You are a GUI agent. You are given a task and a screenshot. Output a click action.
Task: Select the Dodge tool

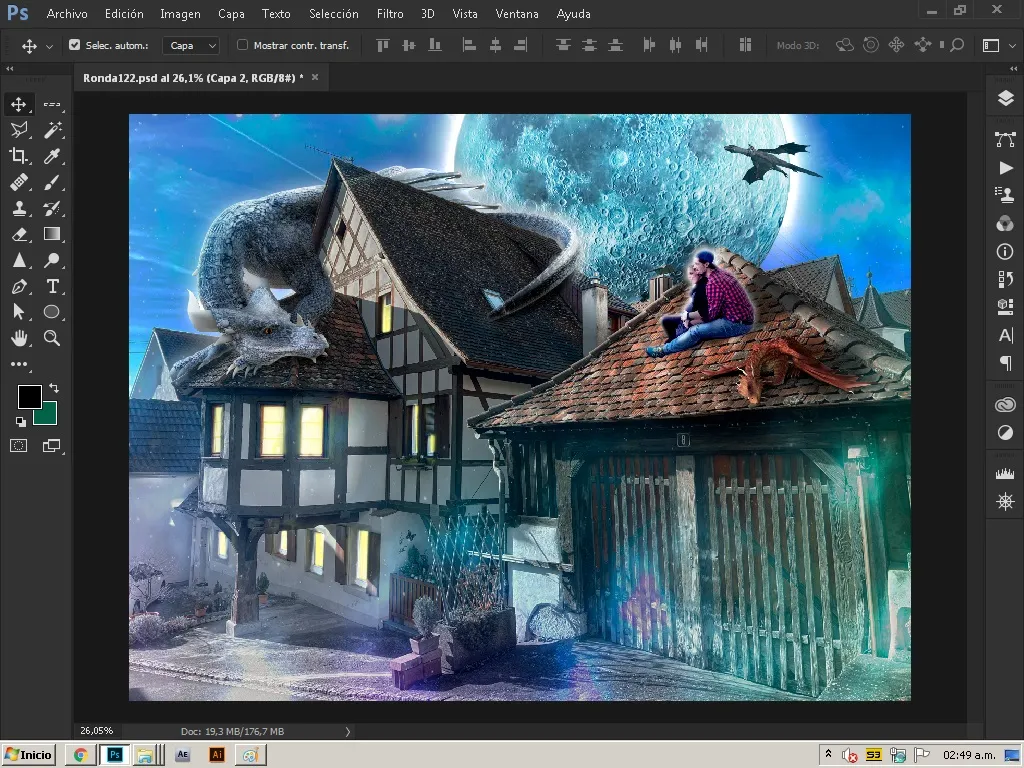(52, 260)
